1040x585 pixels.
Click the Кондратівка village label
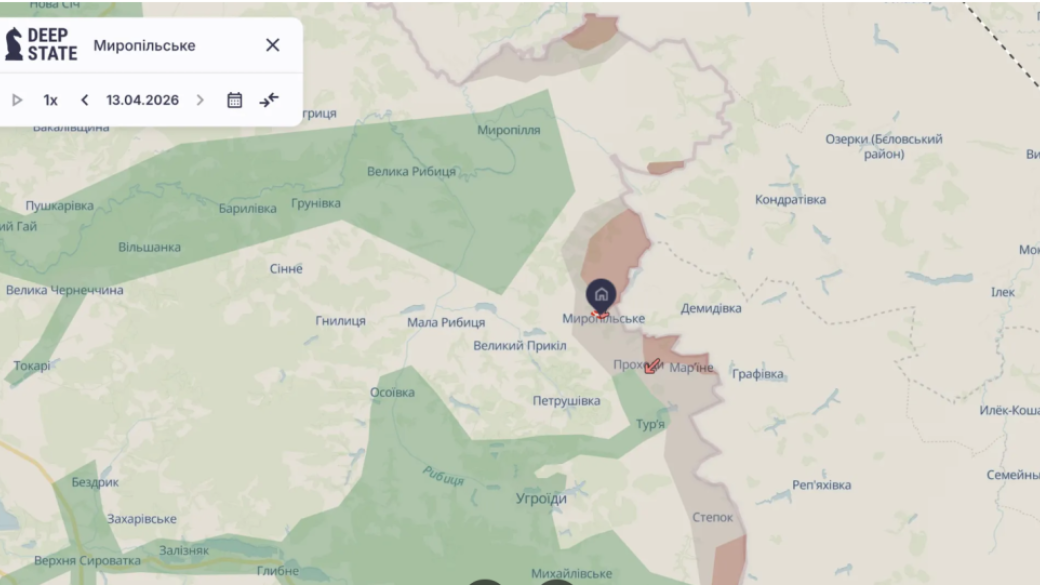791,200
